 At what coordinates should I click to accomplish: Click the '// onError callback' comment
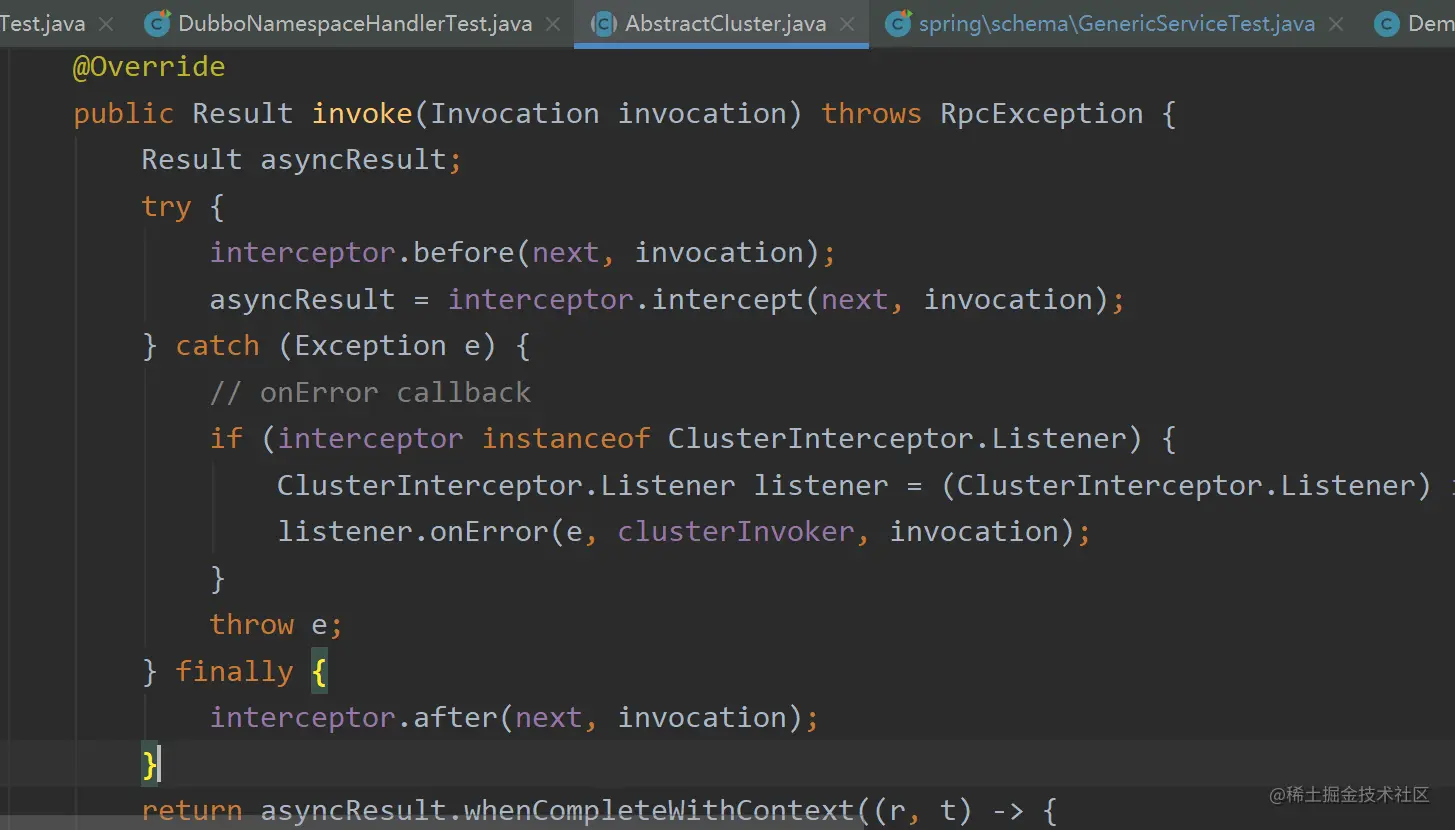pyautogui.click(x=370, y=392)
